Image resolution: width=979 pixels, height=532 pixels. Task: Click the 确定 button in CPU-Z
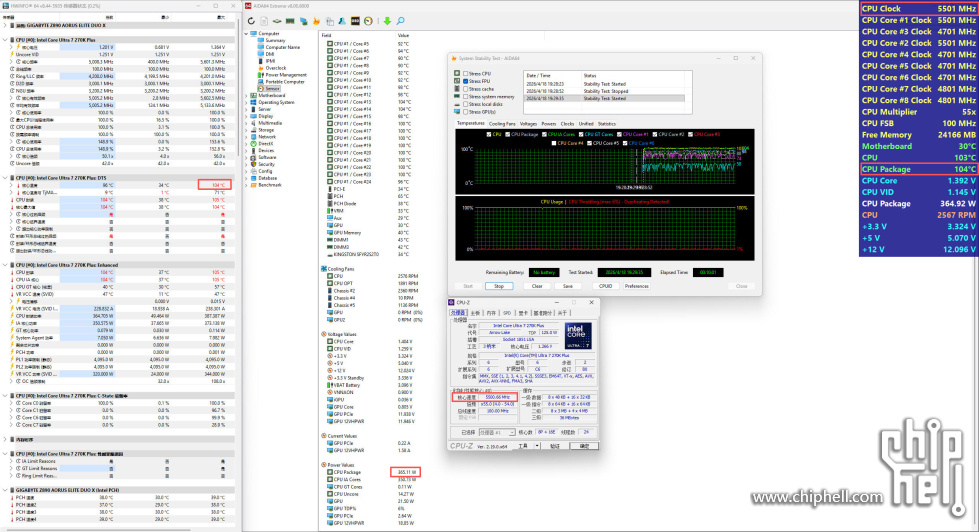point(584,446)
